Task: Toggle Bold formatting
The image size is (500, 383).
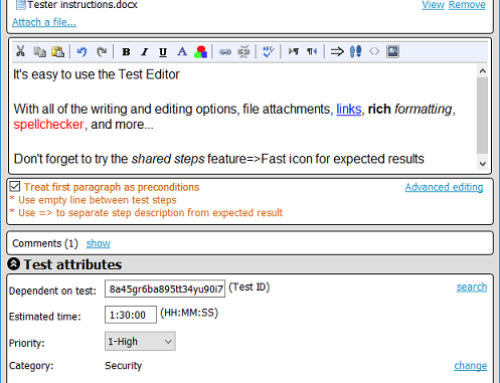Action: (x=126, y=52)
